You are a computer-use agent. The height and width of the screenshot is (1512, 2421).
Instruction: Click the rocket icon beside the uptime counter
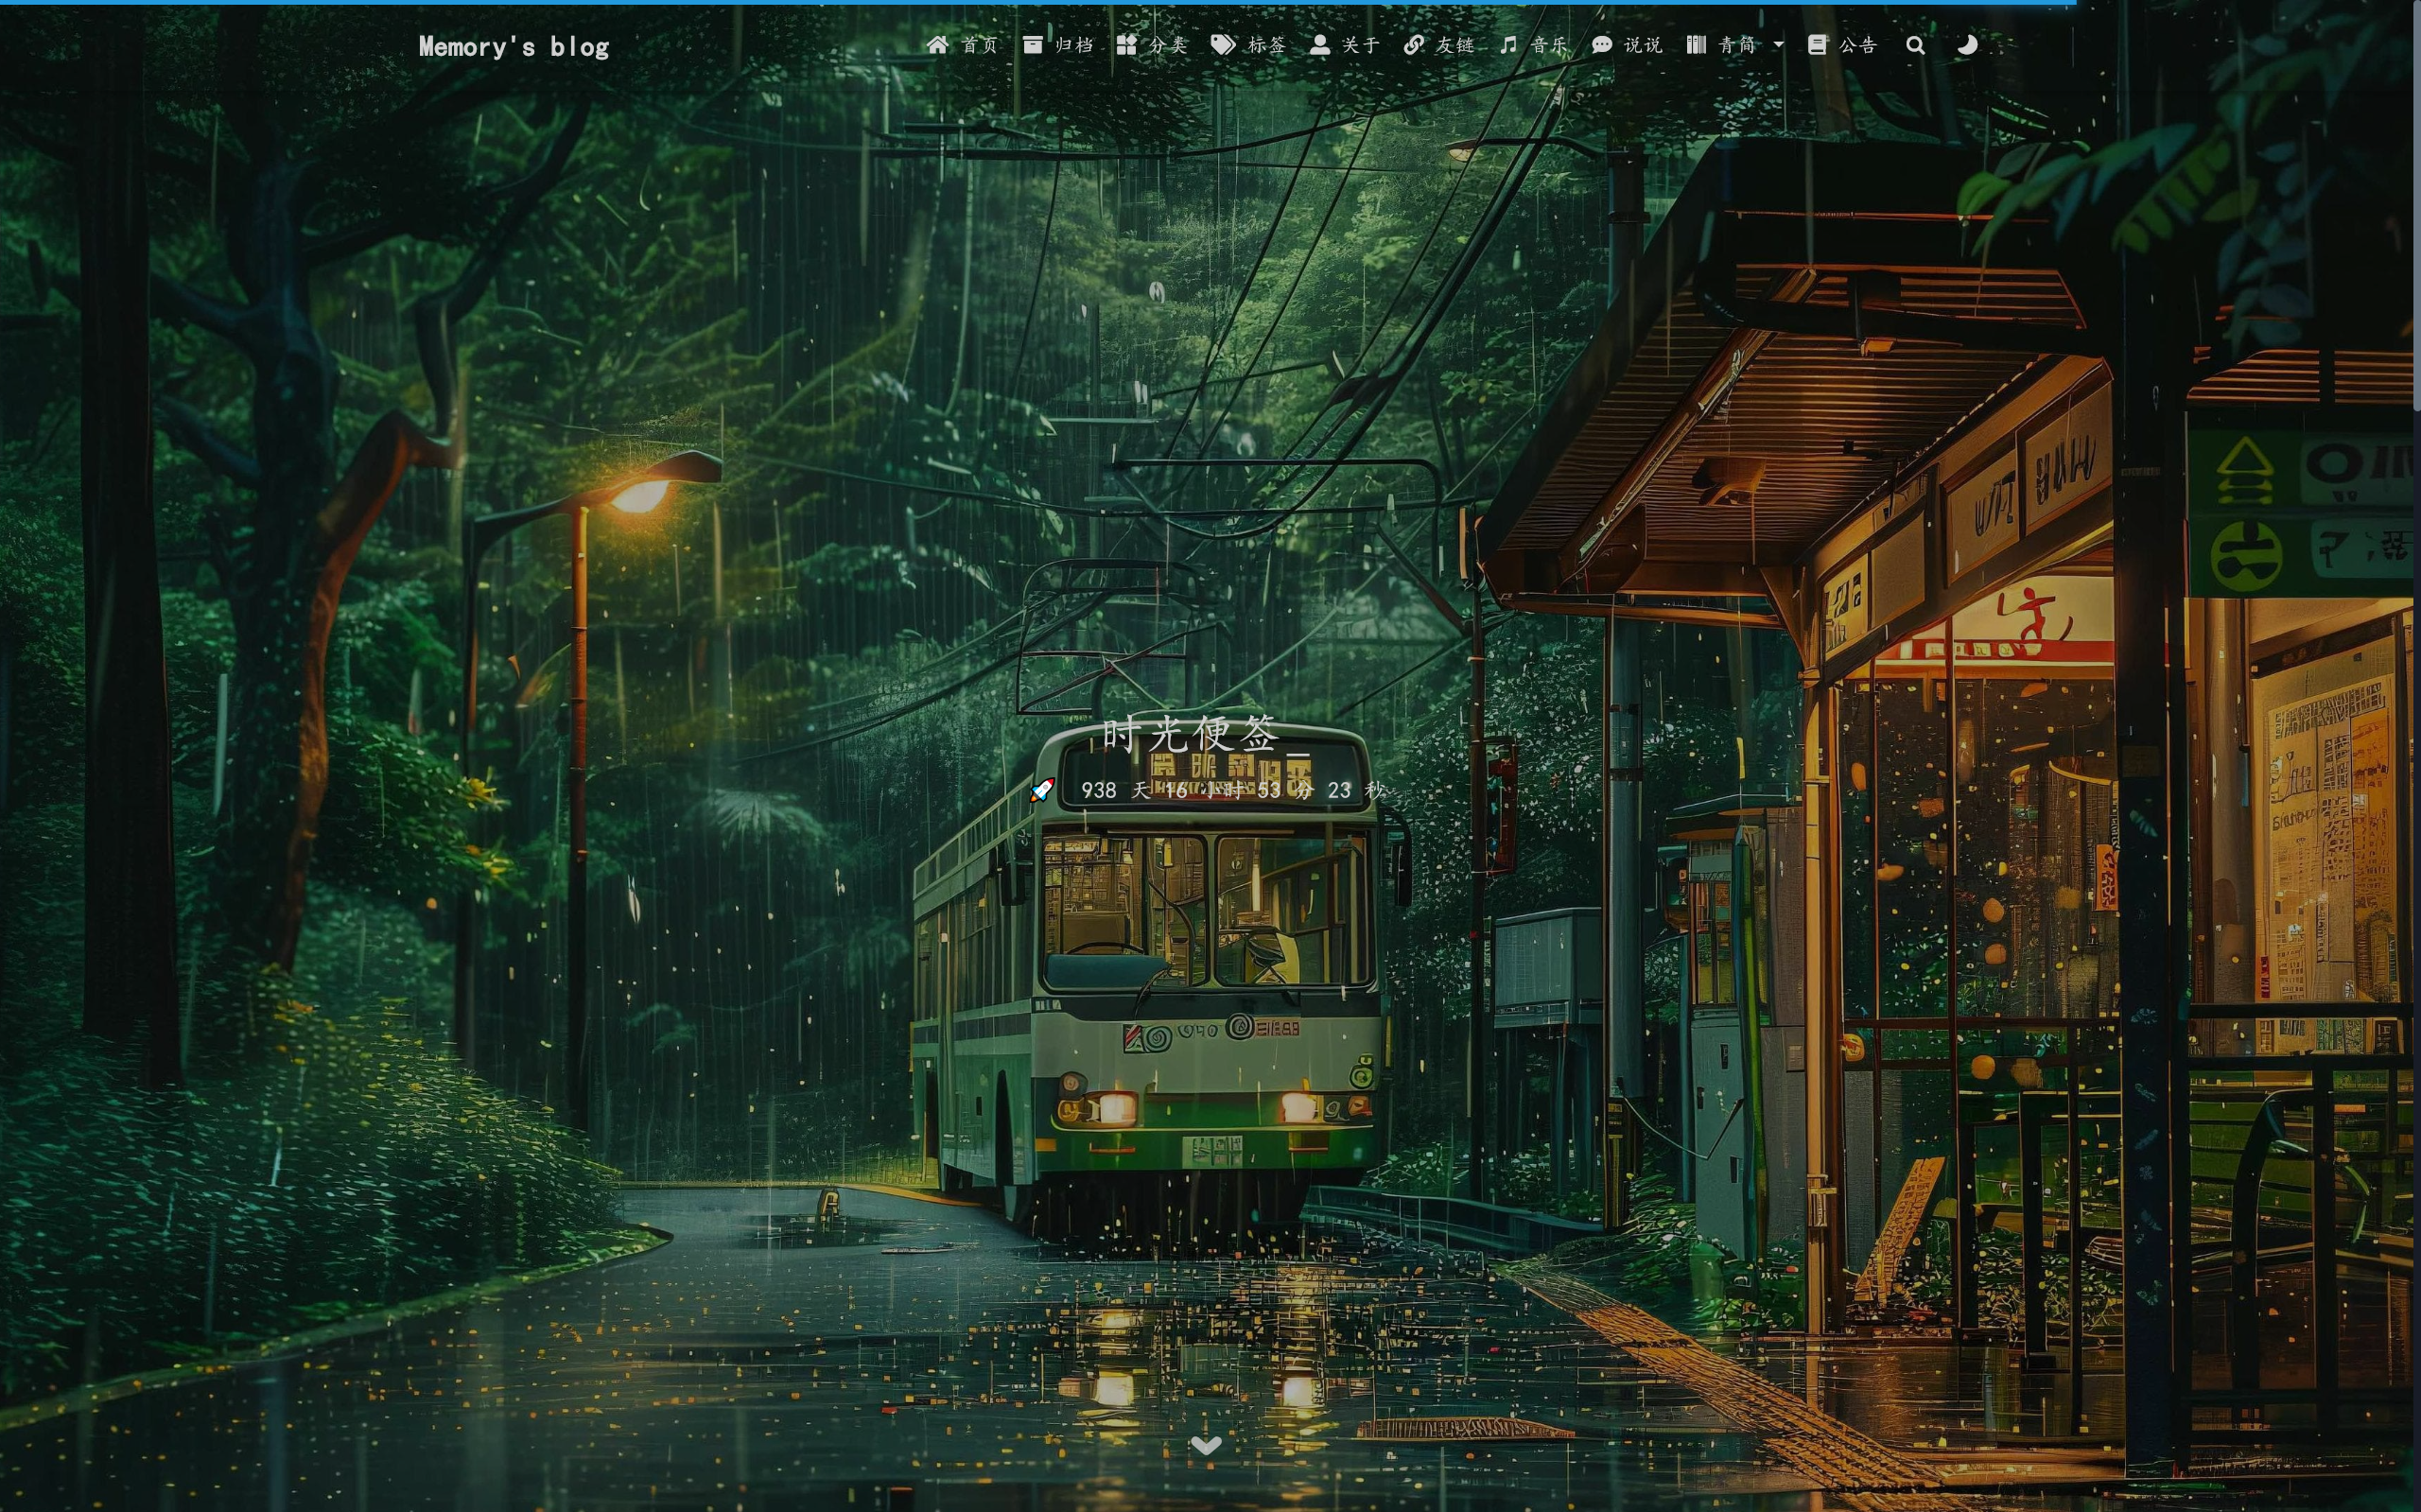click(x=1042, y=790)
